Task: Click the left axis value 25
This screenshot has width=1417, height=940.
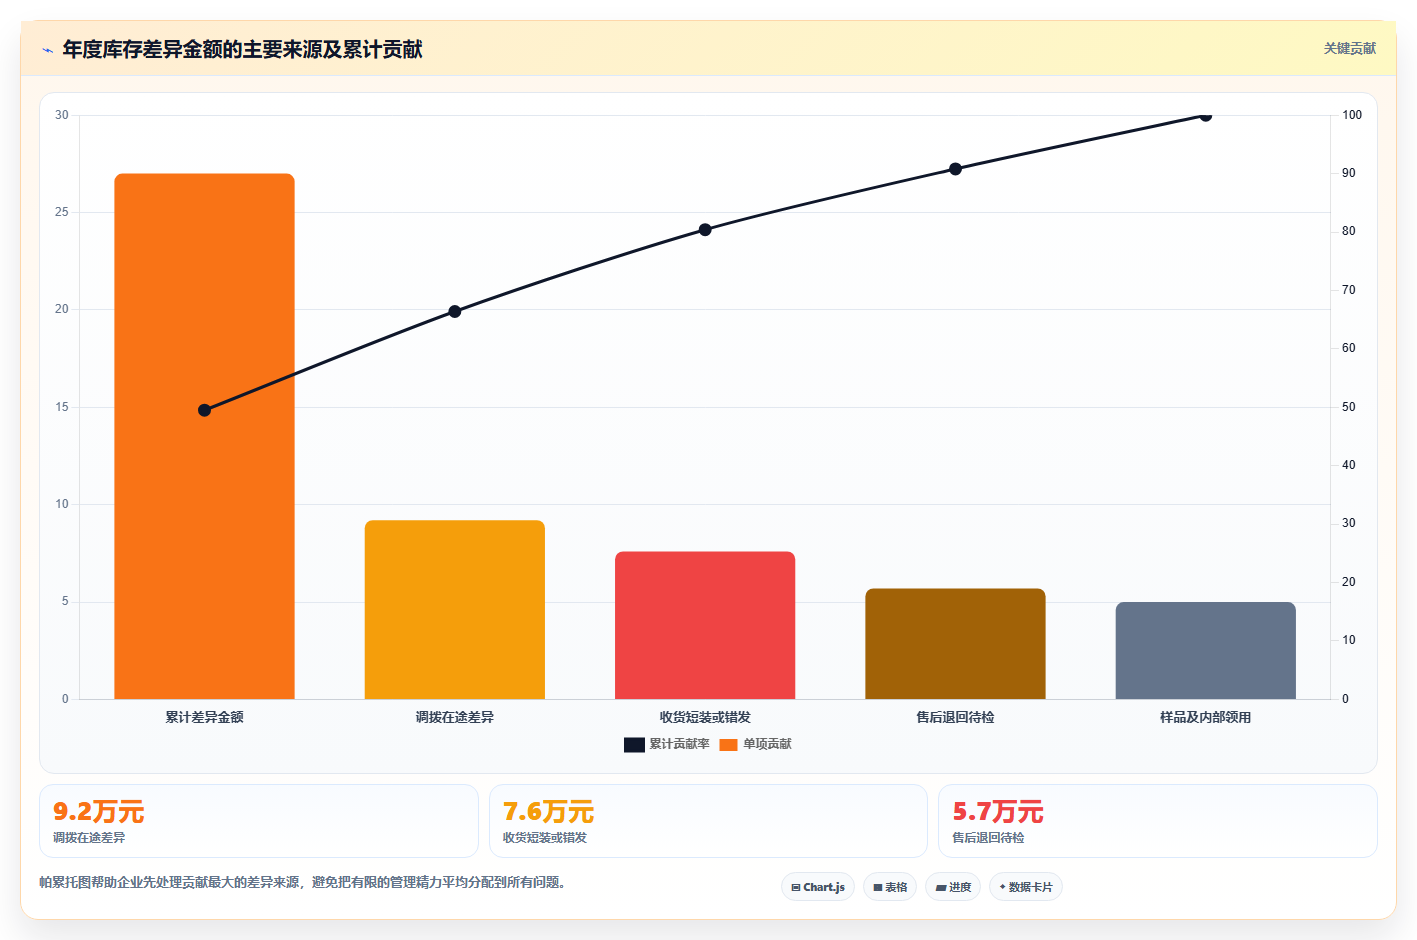Action: [62, 212]
